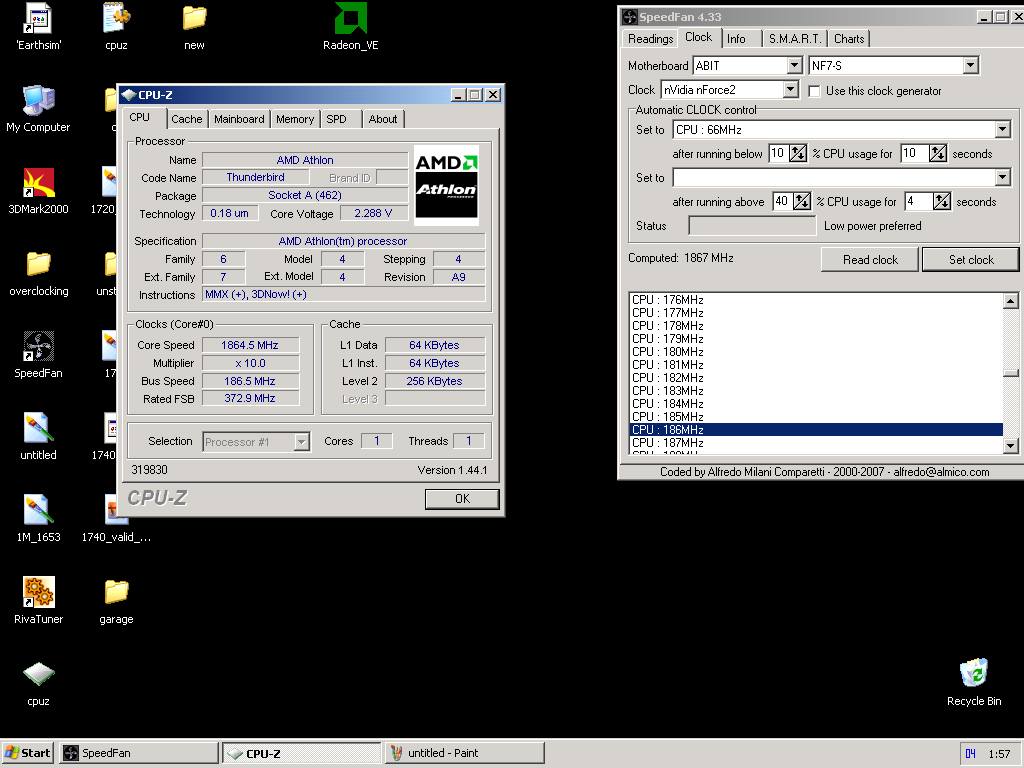
Task: Click the SpeedFan title bar fan icon
Action: [x=630, y=17]
